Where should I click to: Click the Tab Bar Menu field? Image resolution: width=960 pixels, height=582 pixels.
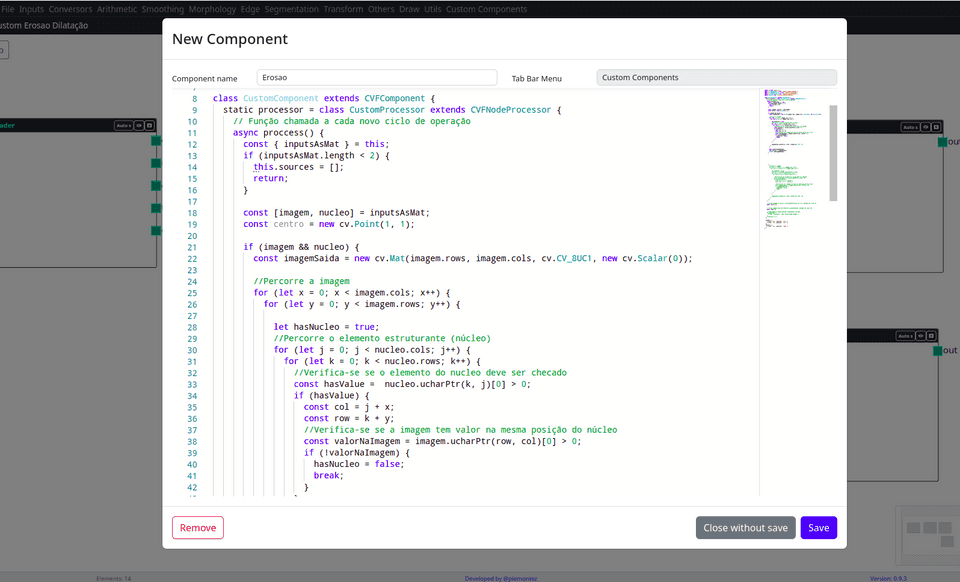pos(716,78)
